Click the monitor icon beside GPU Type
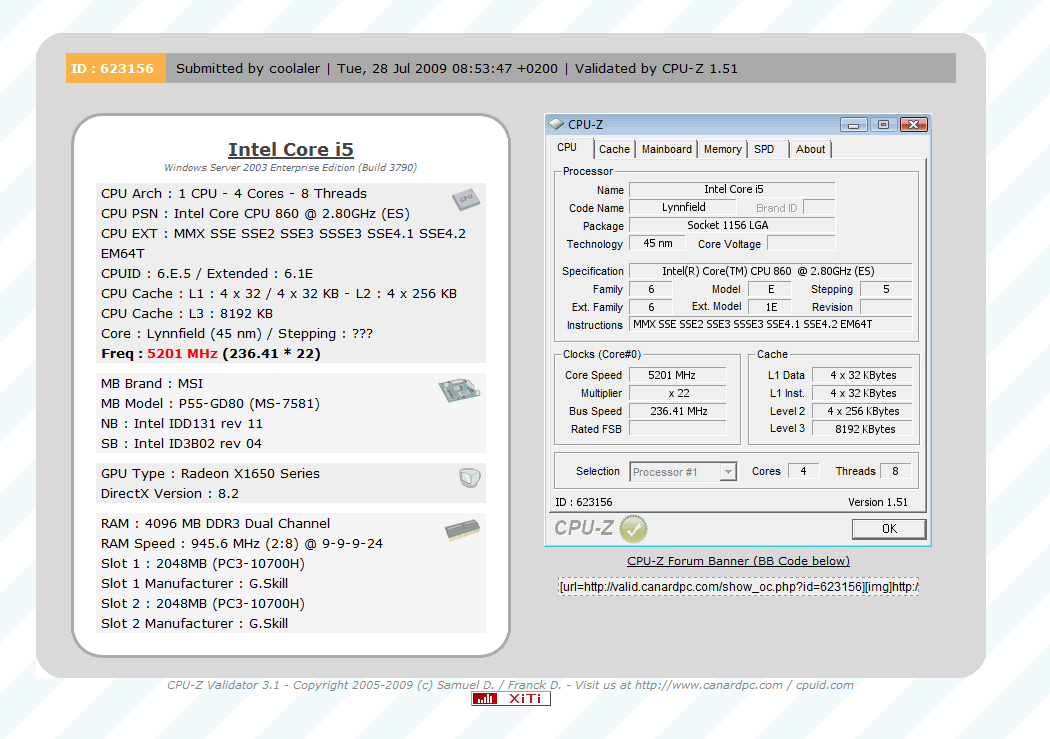 coord(469,477)
